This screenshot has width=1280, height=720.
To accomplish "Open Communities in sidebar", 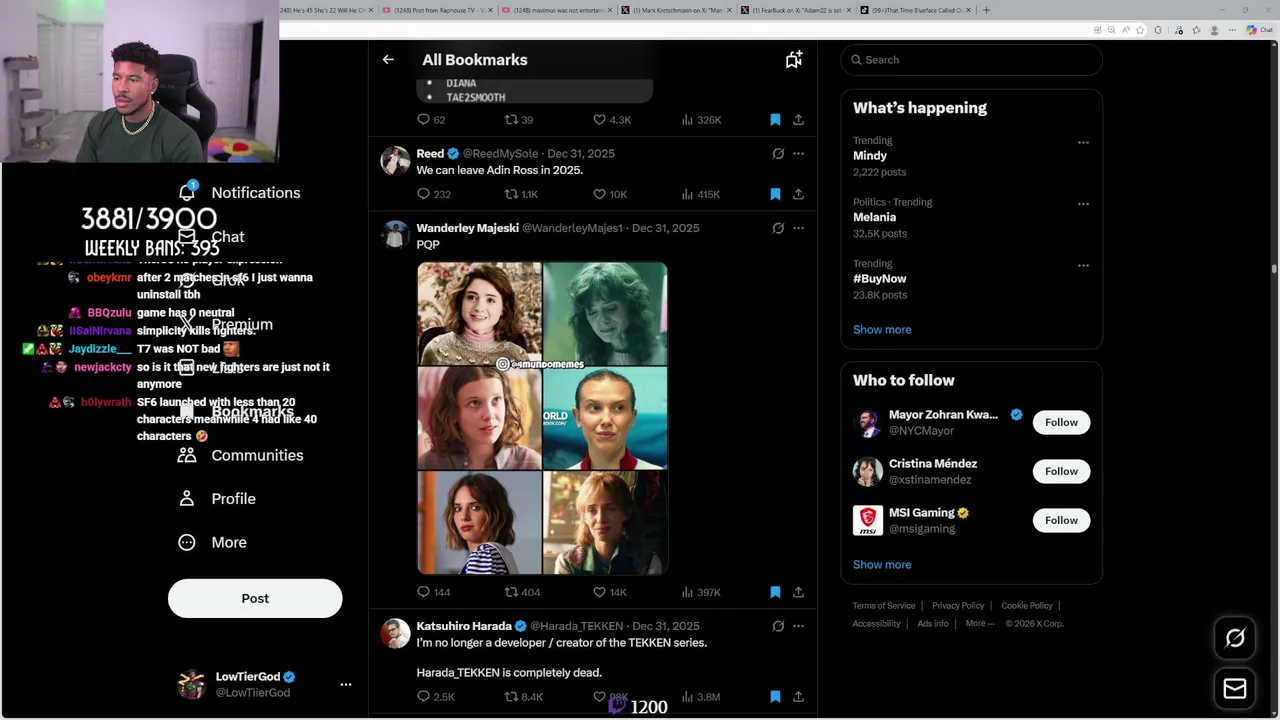I will click(240, 455).
